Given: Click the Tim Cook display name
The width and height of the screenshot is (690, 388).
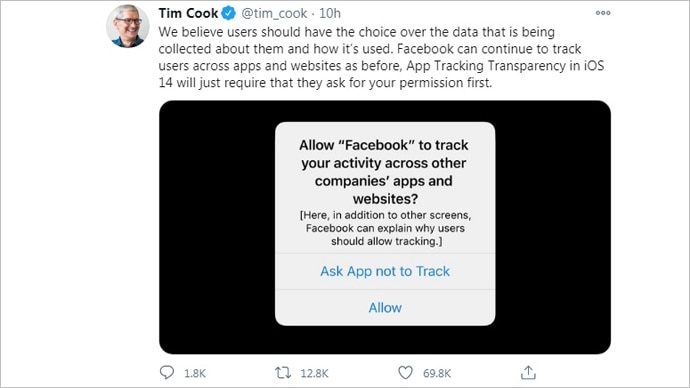Looking at the screenshot, I should [x=188, y=13].
